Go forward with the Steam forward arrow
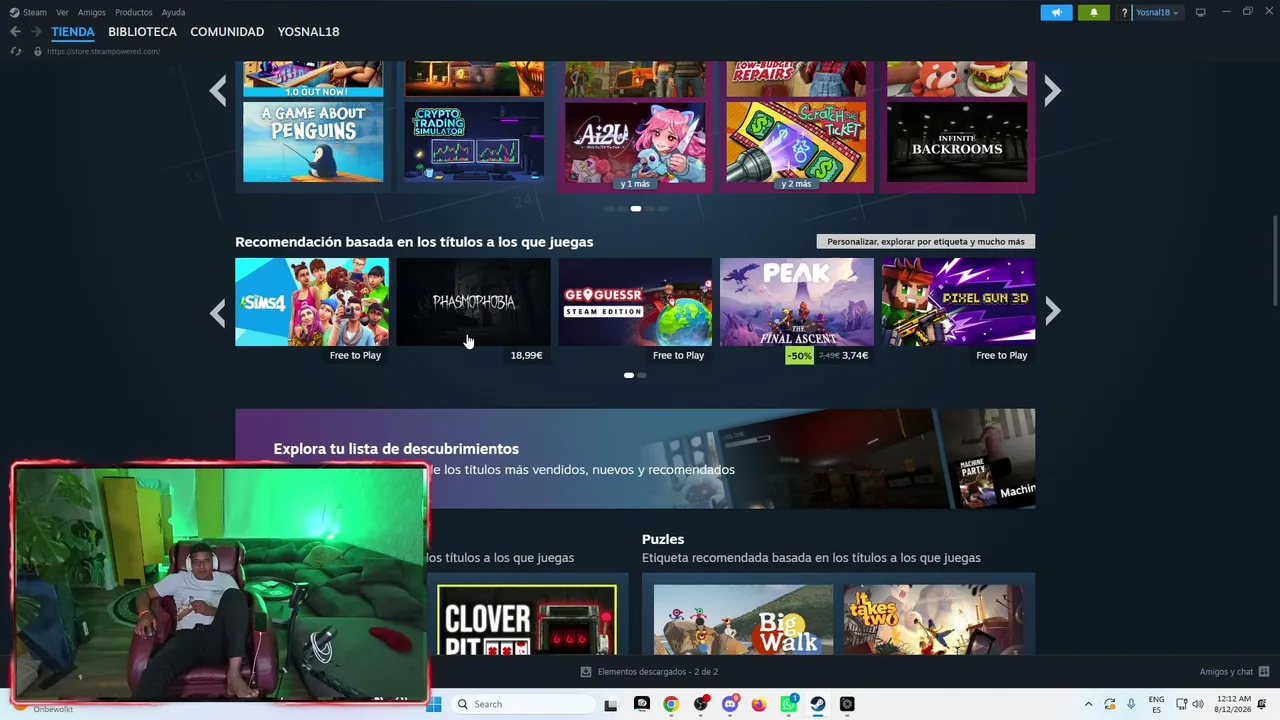Screen dimensions: 1280x720 [x=36, y=32]
